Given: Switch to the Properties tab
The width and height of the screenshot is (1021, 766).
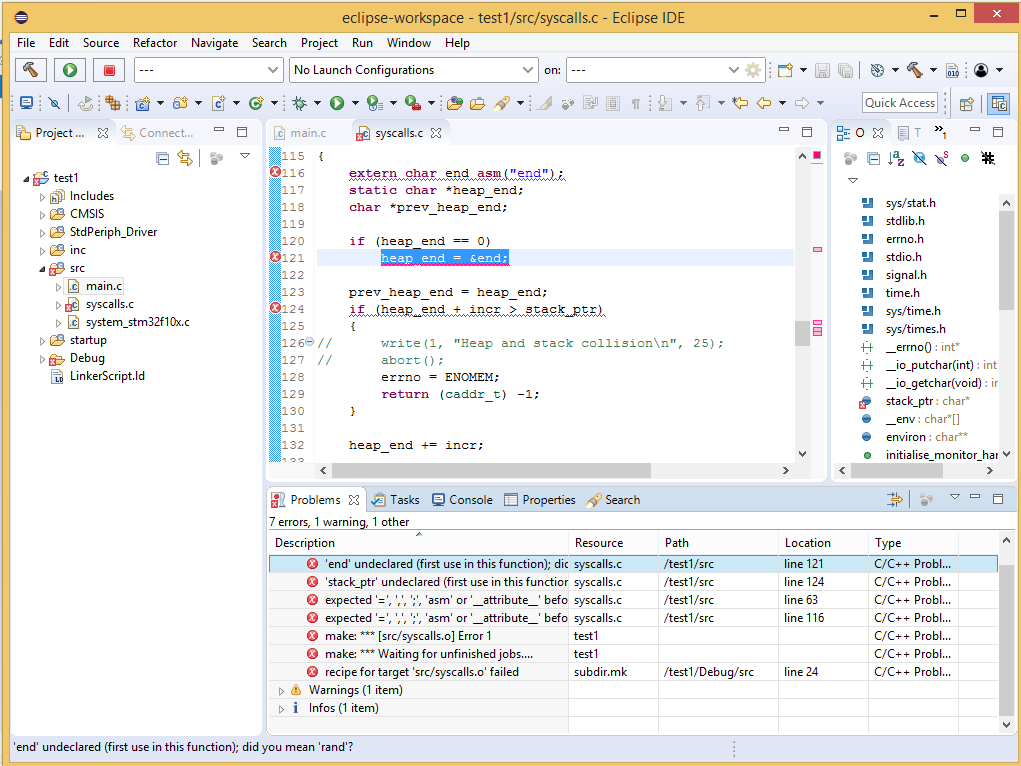Looking at the screenshot, I should (x=540, y=500).
